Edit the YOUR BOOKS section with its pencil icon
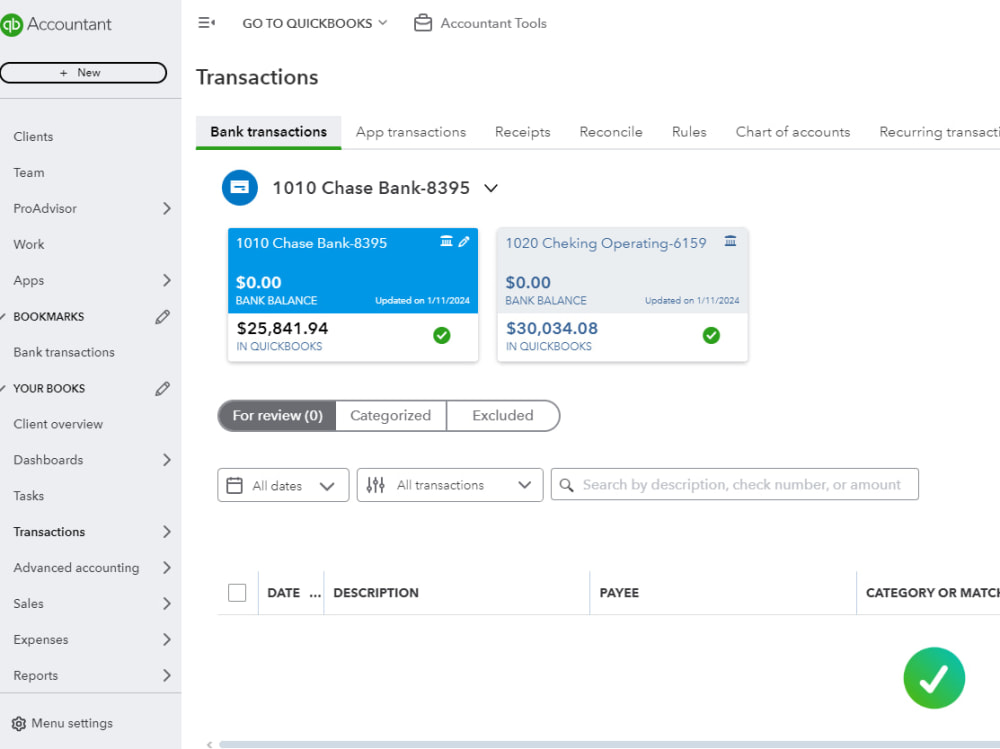This screenshot has width=1000, height=749. click(x=163, y=389)
